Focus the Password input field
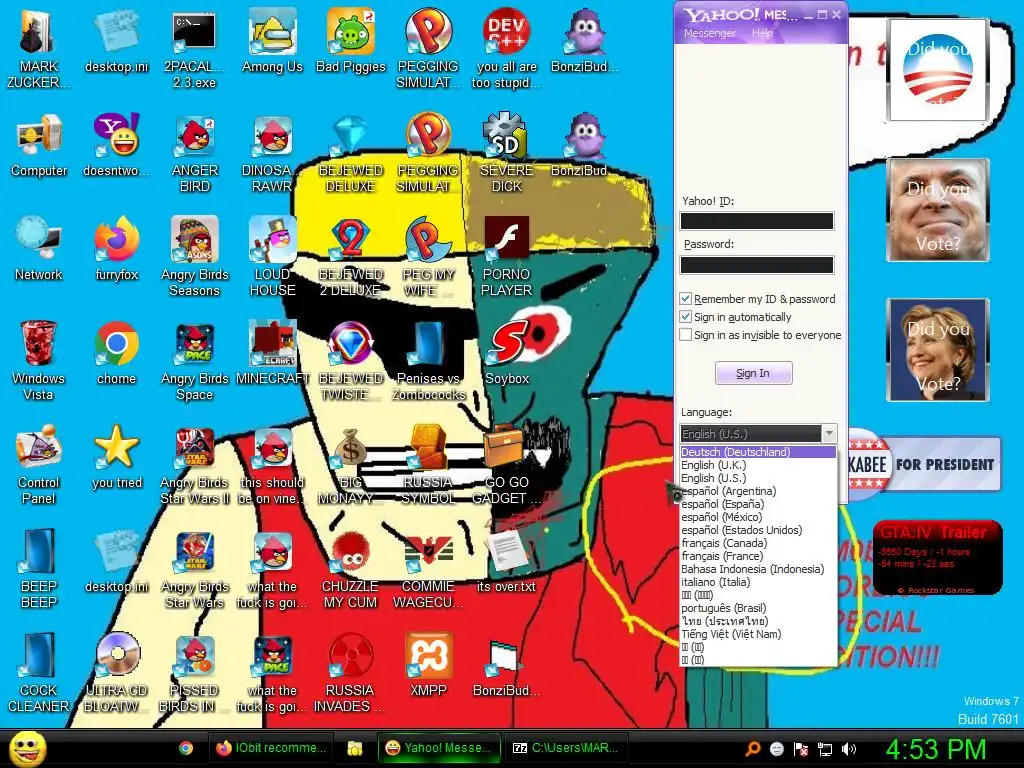Image resolution: width=1024 pixels, height=768 pixels. click(757, 264)
